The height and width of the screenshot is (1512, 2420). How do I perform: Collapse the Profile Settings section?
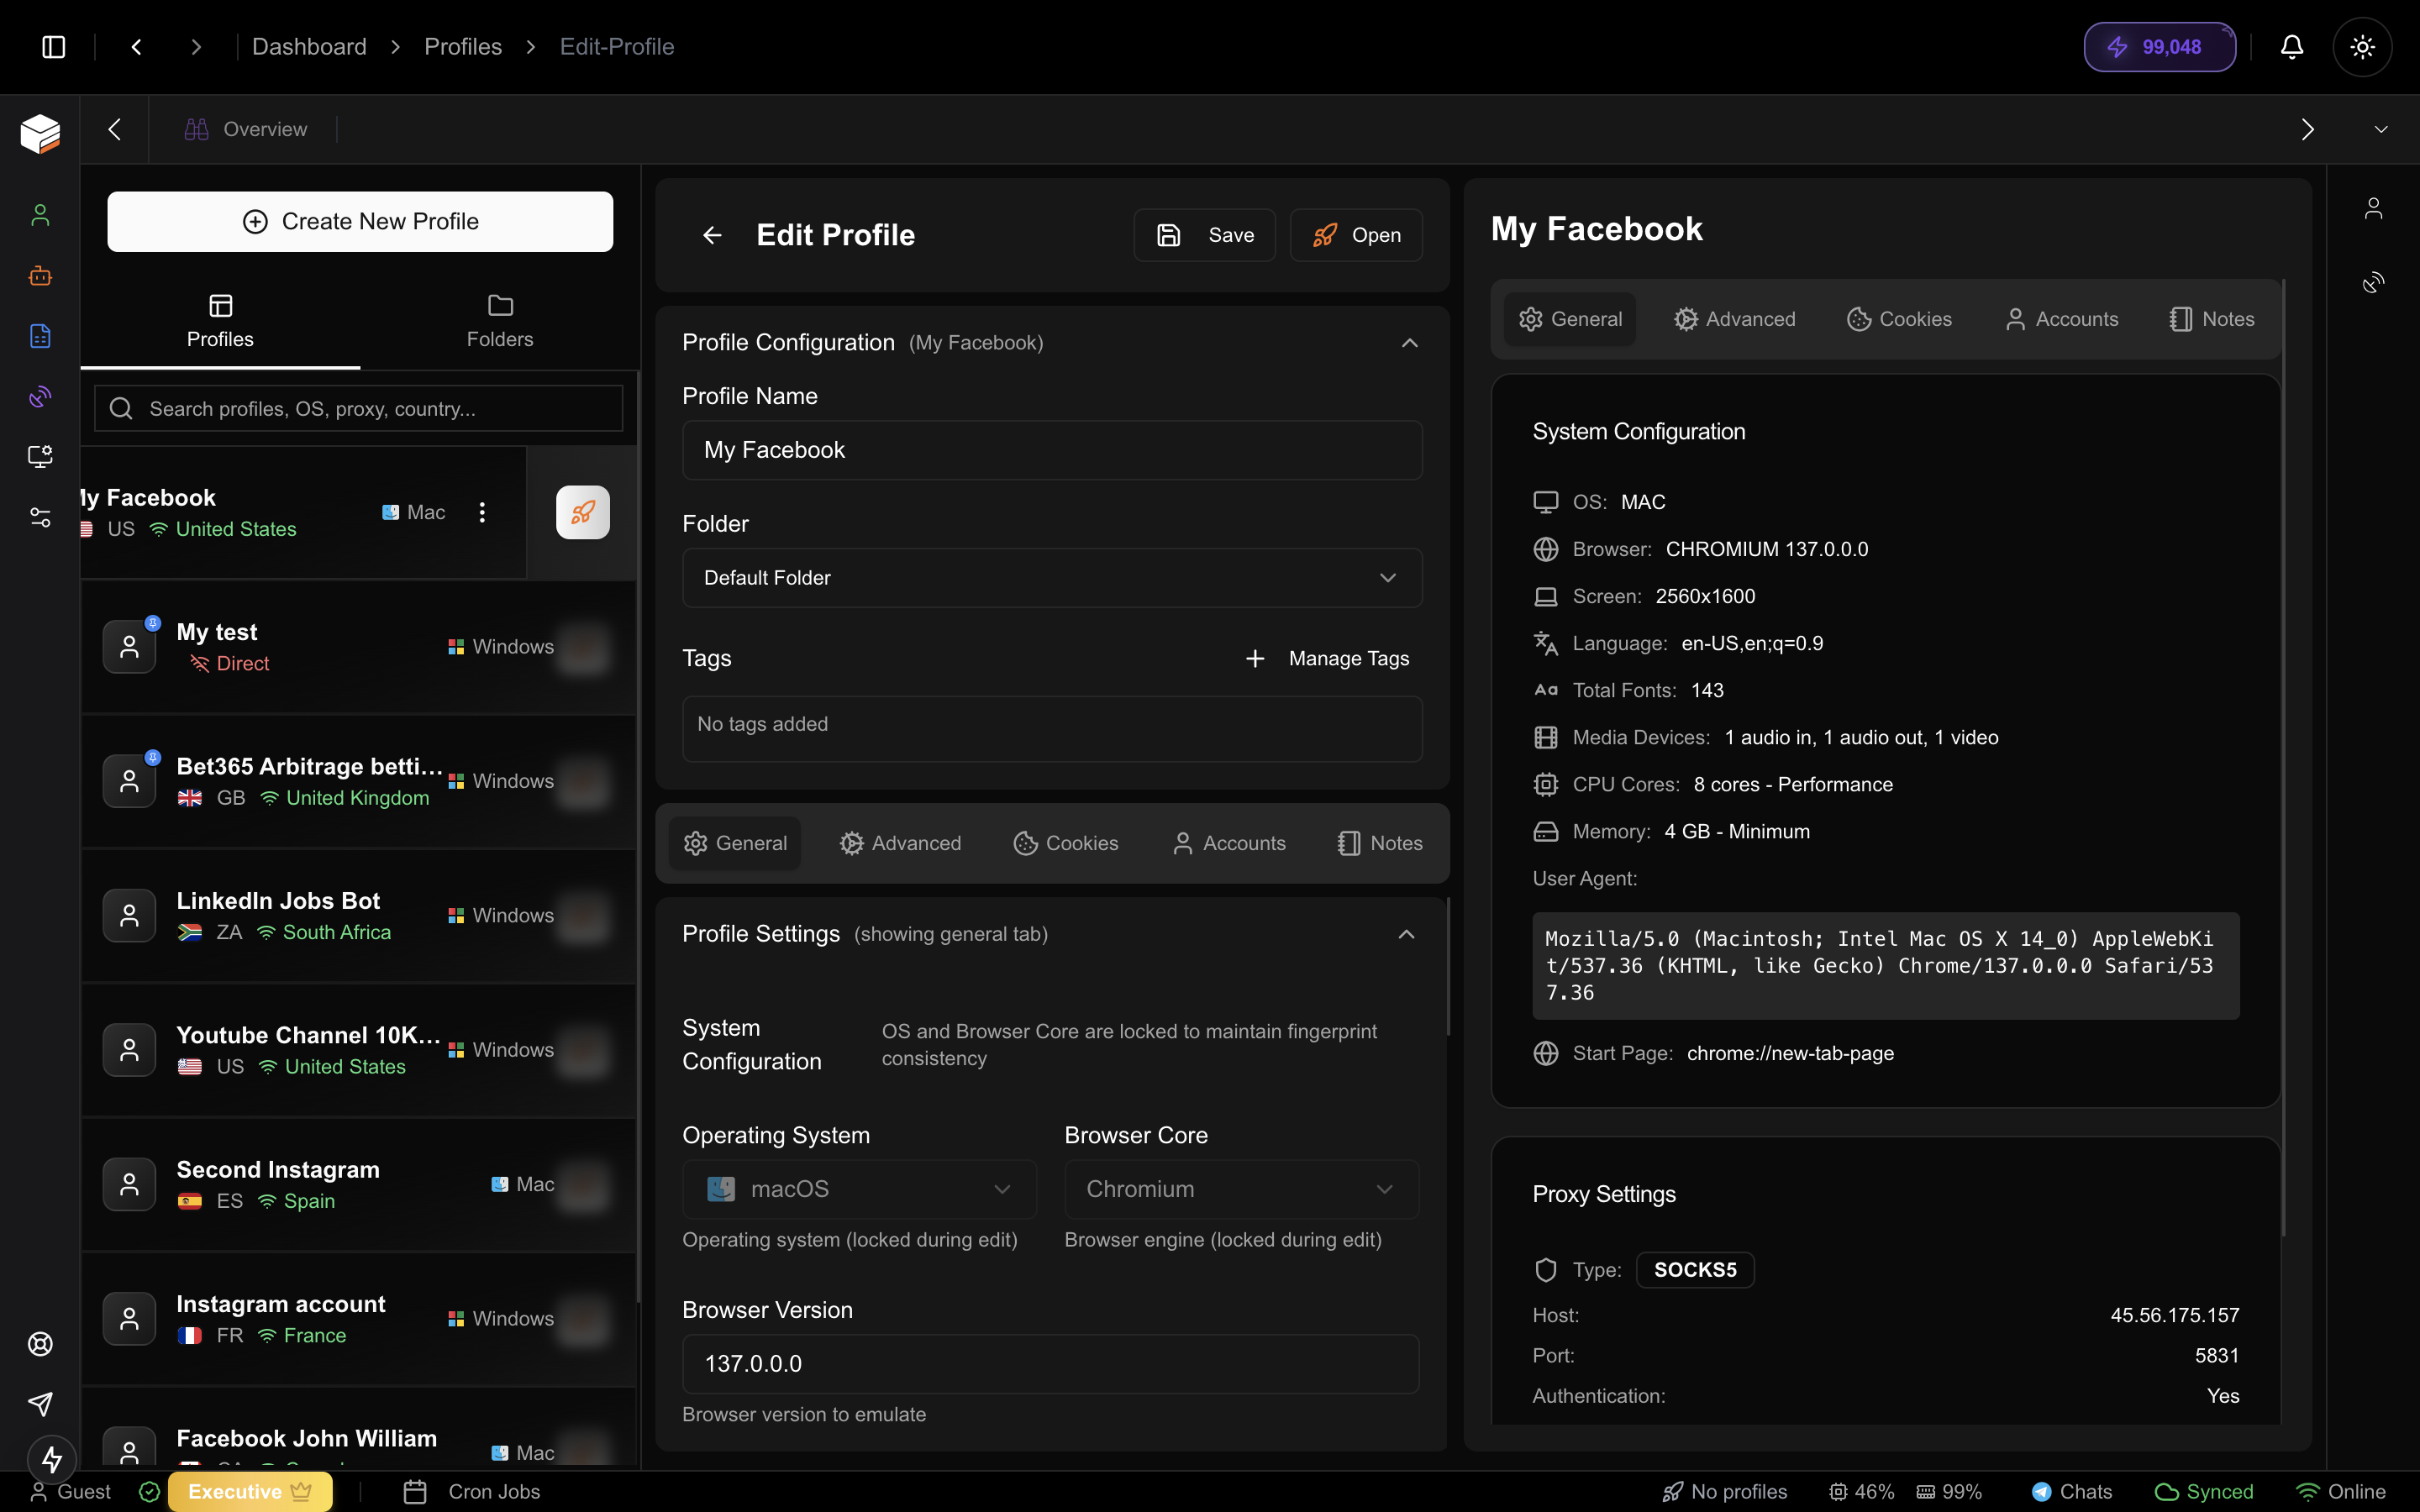click(1406, 934)
